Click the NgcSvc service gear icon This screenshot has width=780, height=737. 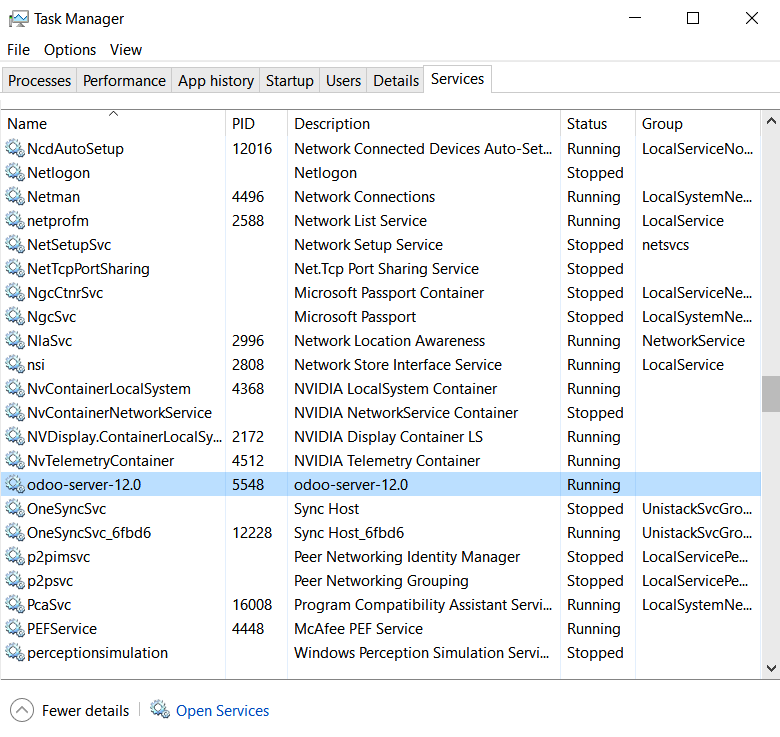coord(15,316)
